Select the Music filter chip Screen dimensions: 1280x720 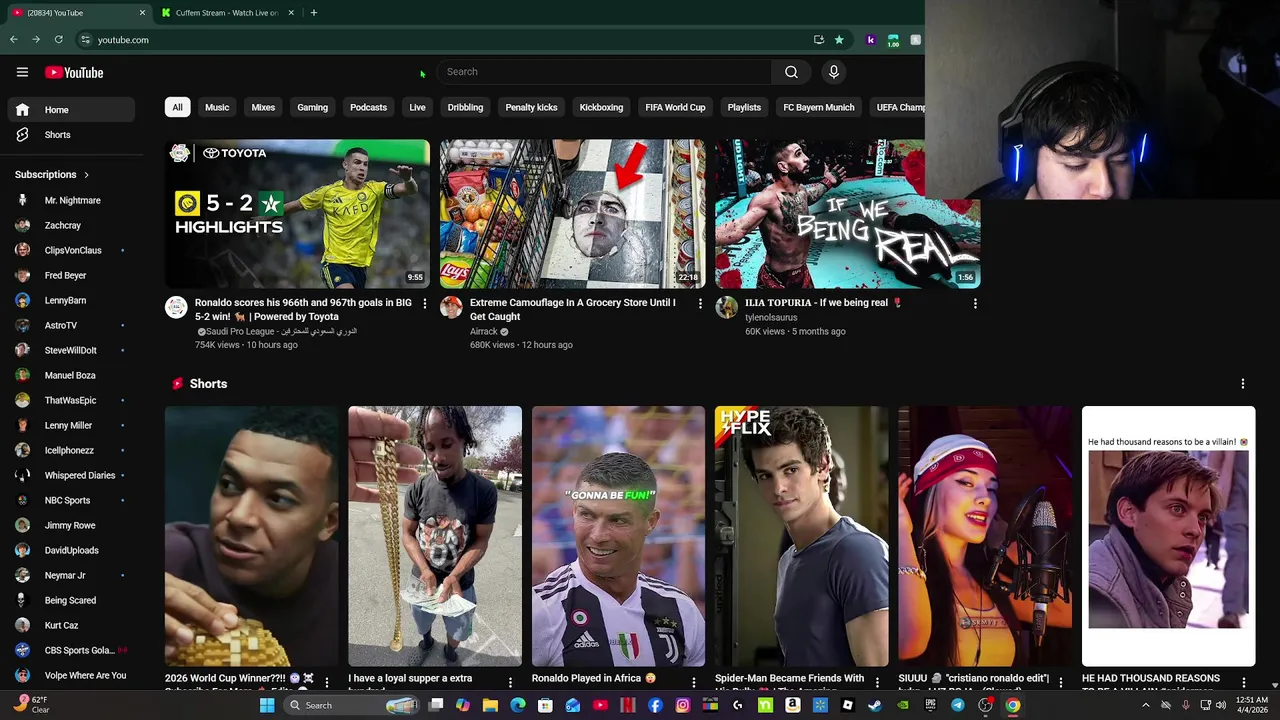click(x=217, y=107)
